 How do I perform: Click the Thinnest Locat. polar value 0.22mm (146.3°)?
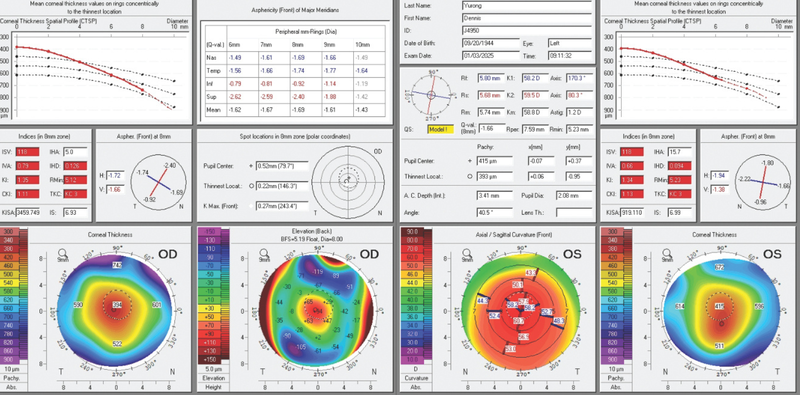pos(282,186)
